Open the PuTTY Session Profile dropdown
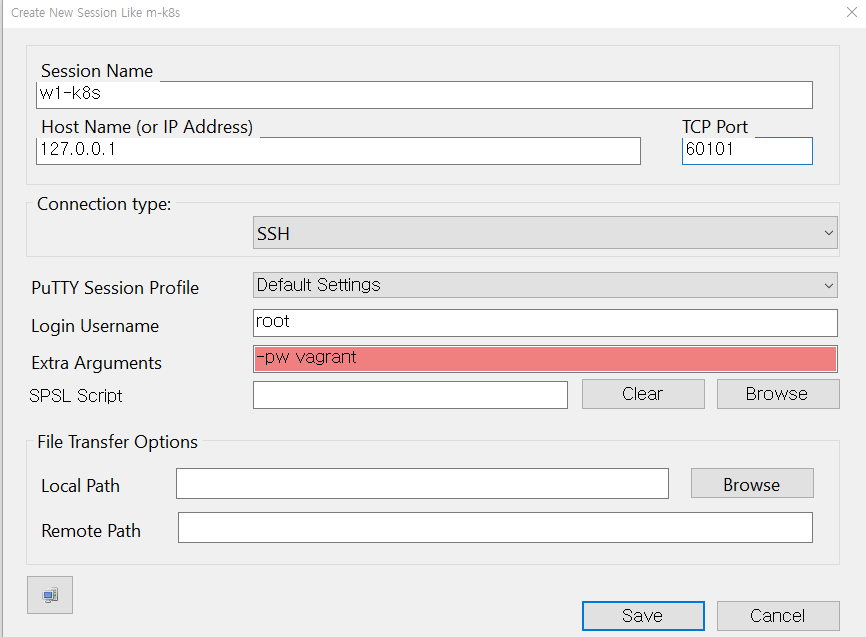866x637 pixels. (x=545, y=285)
